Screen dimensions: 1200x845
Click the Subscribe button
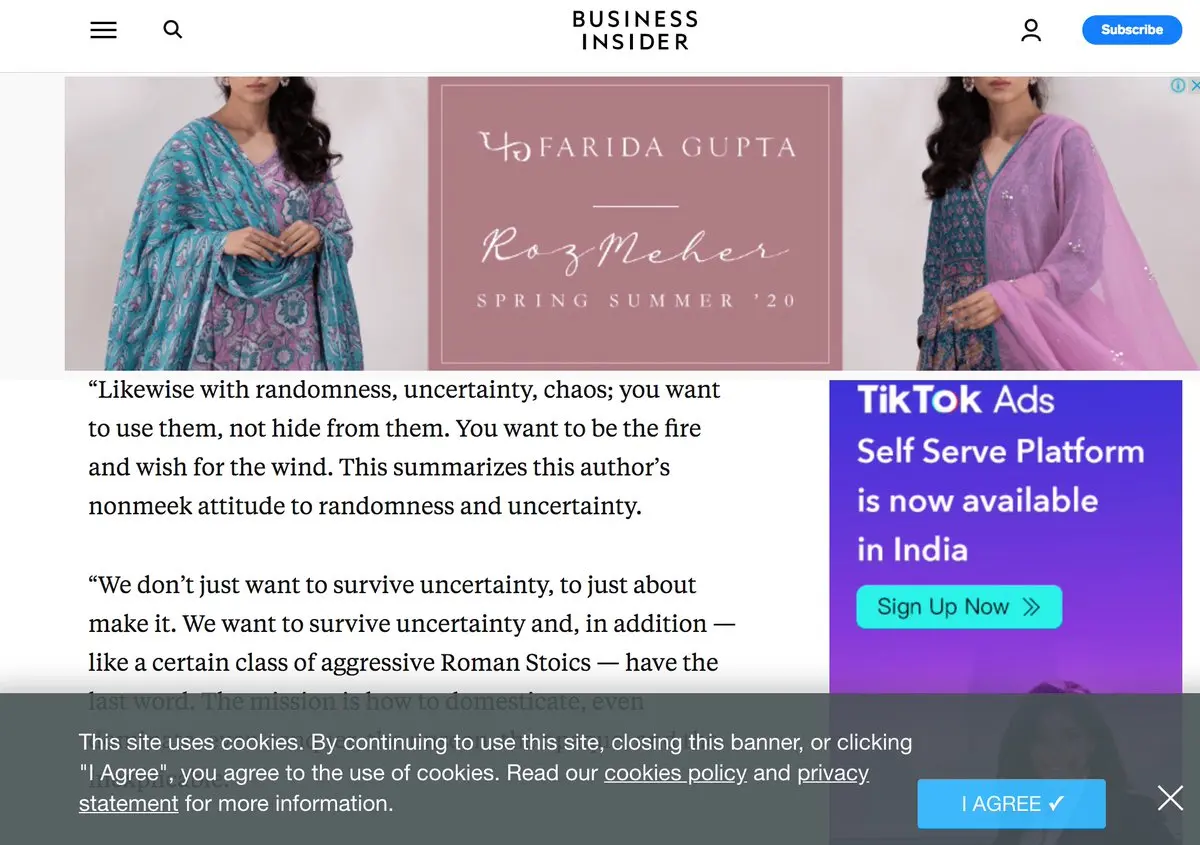tap(1132, 30)
